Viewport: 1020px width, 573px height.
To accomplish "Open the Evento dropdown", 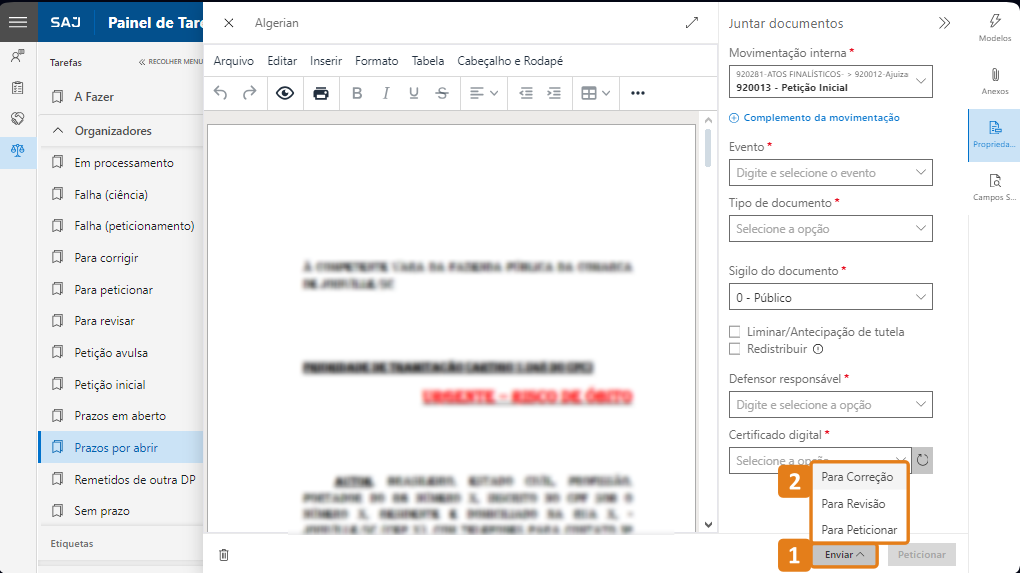I will tap(831, 172).
